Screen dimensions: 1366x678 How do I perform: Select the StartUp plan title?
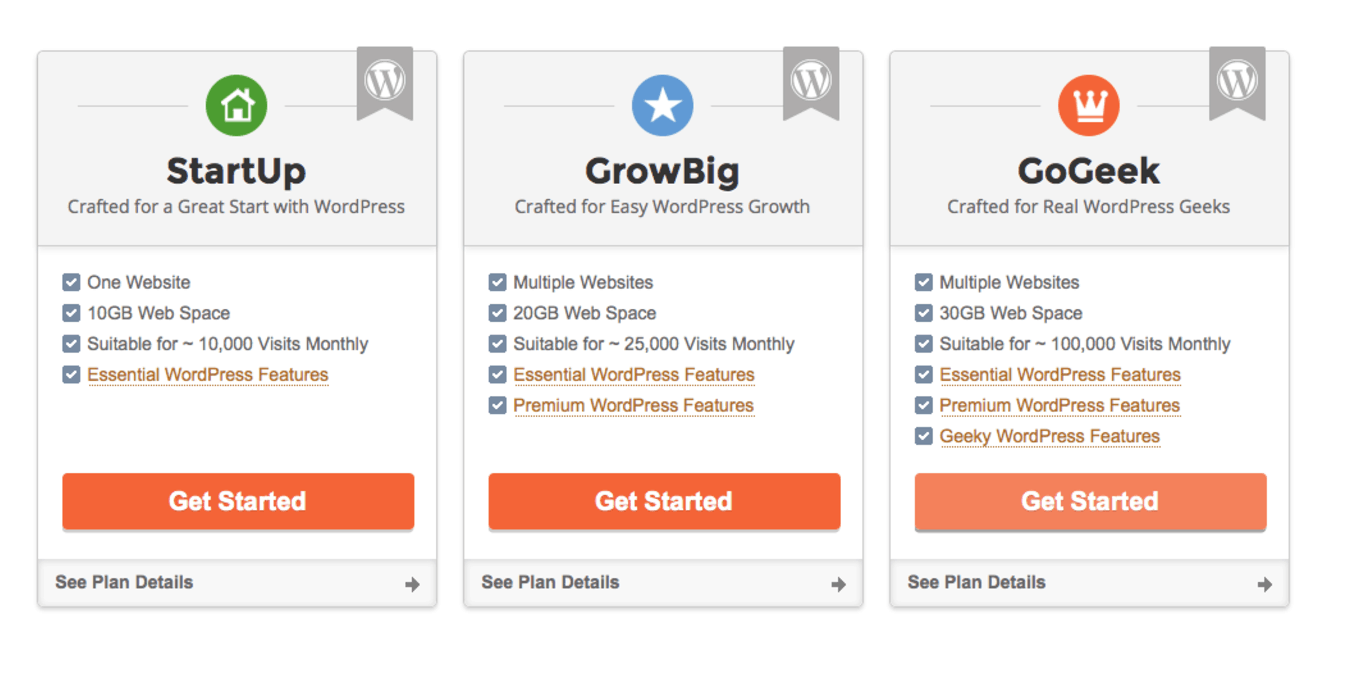(x=236, y=171)
